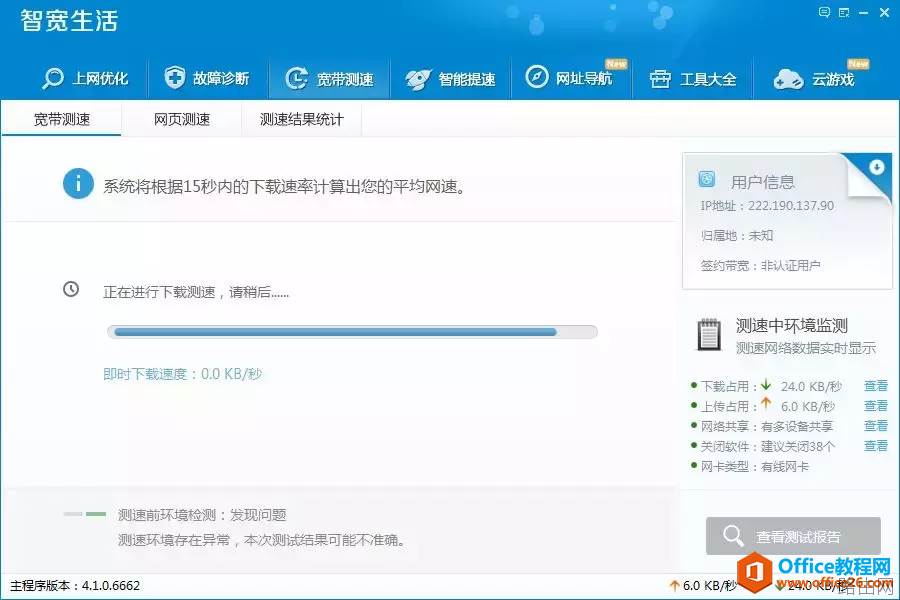900x600 pixels.
Task: Open the 故障诊断 menu label
Action: pos(221,78)
